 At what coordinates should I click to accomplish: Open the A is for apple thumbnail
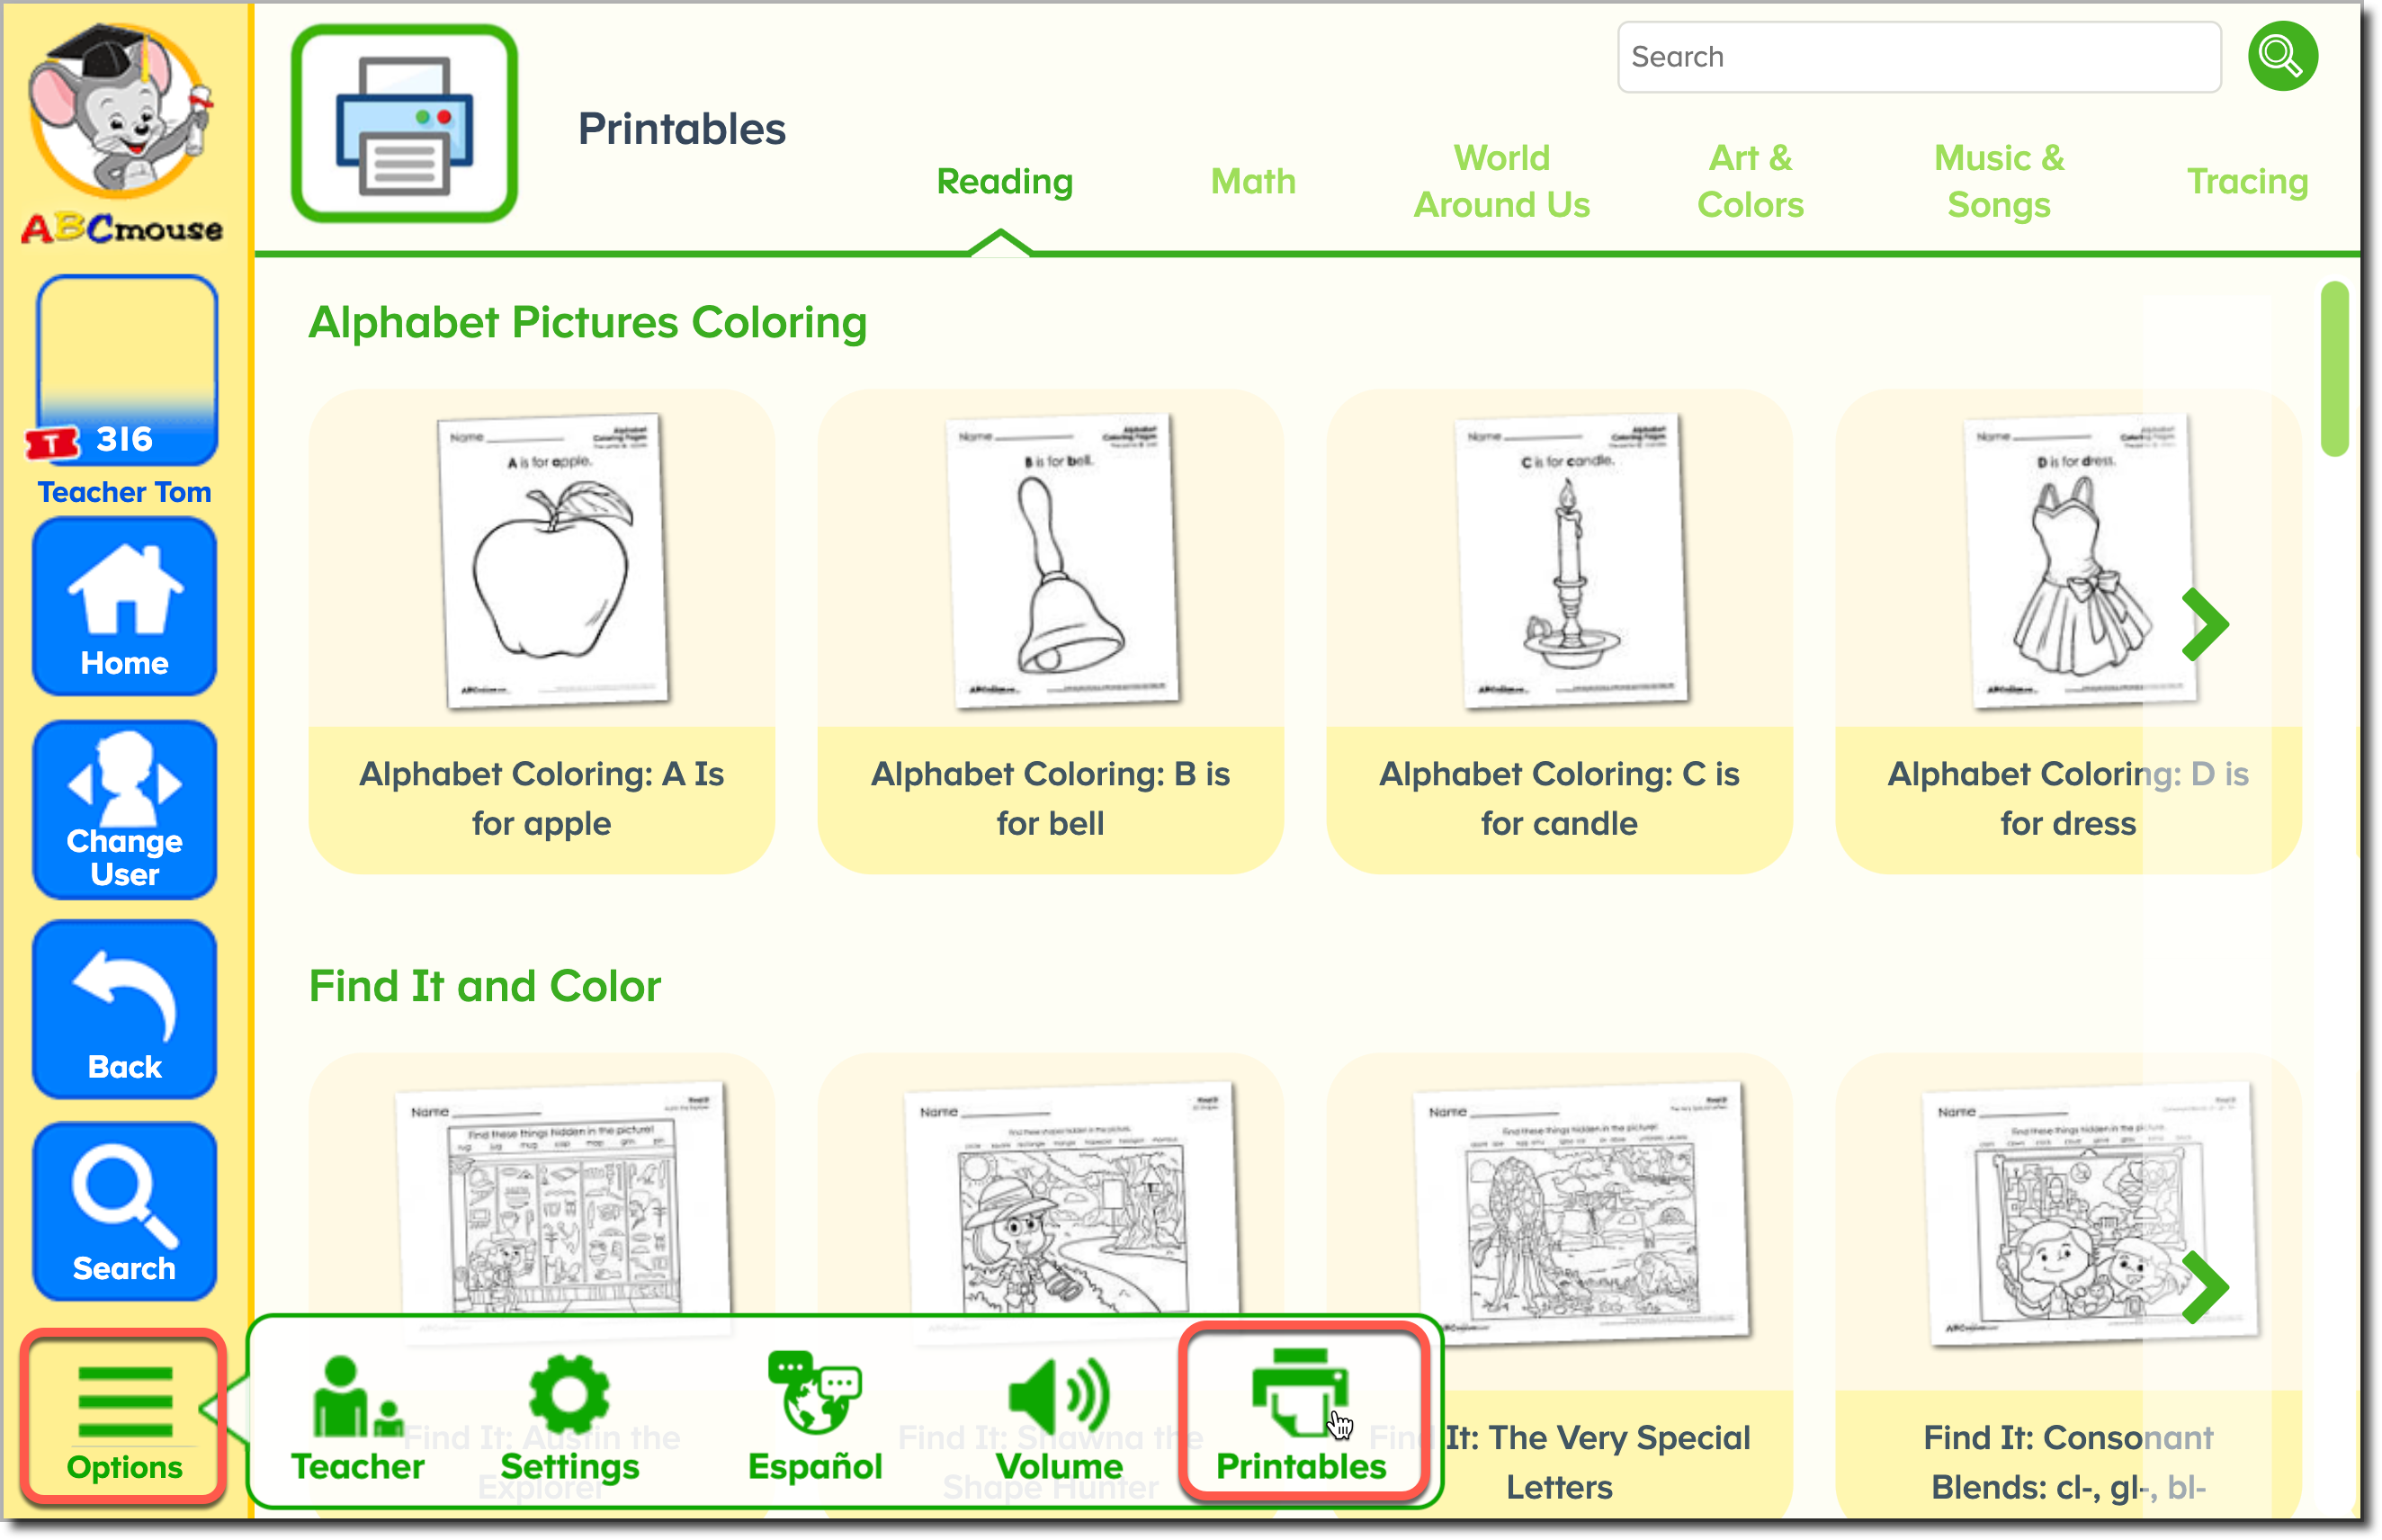click(x=553, y=560)
